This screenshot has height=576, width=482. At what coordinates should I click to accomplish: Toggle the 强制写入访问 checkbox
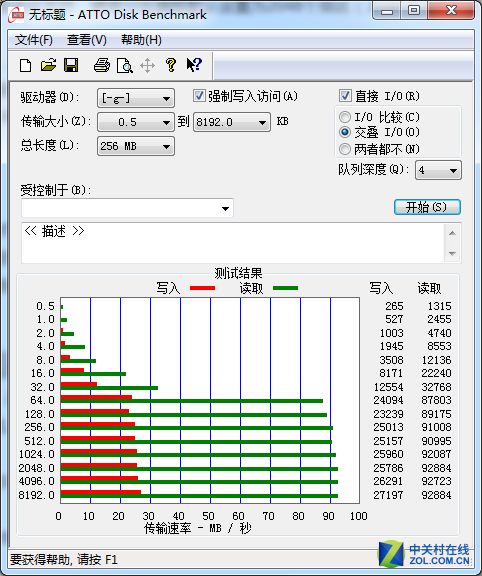(199, 96)
